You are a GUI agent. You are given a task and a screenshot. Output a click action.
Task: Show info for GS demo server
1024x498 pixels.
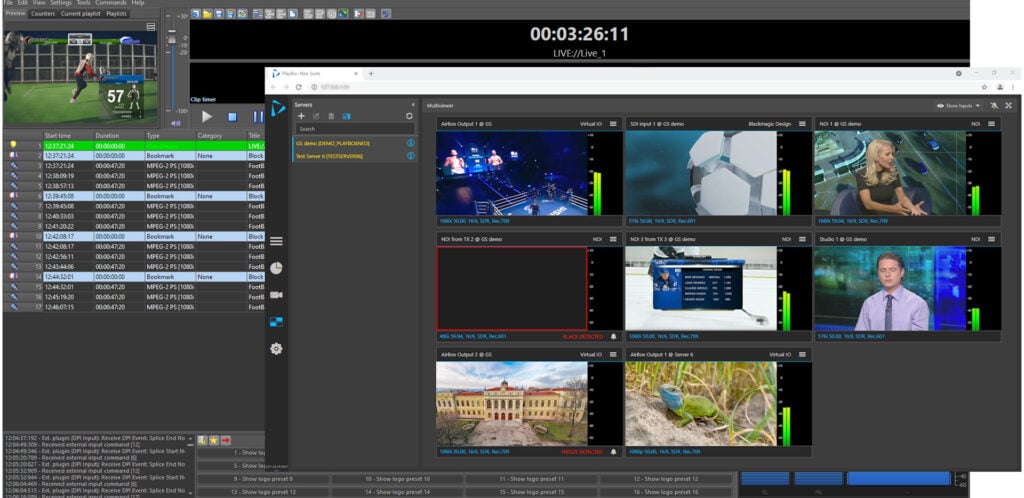pyautogui.click(x=411, y=143)
